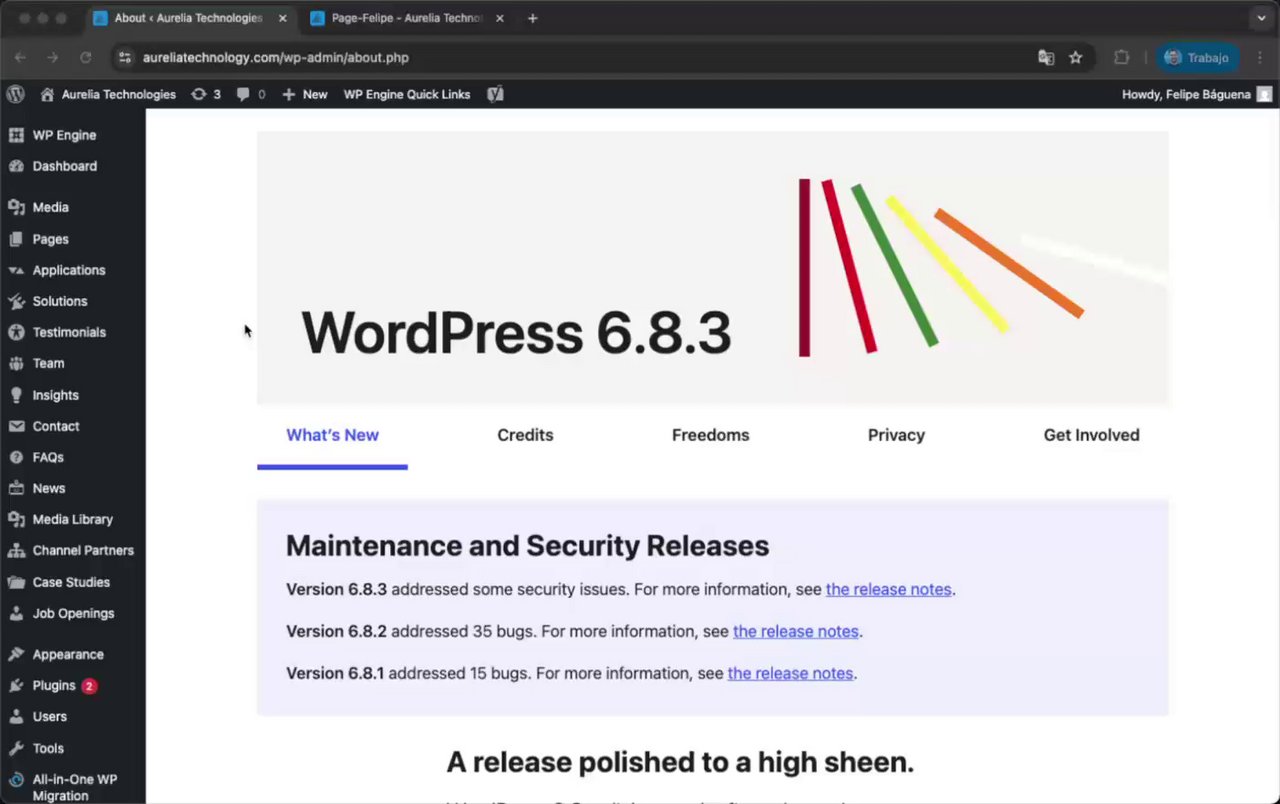Click the Applications sidebar icon
This screenshot has height=804, width=1280.
[x=16, y=270]
